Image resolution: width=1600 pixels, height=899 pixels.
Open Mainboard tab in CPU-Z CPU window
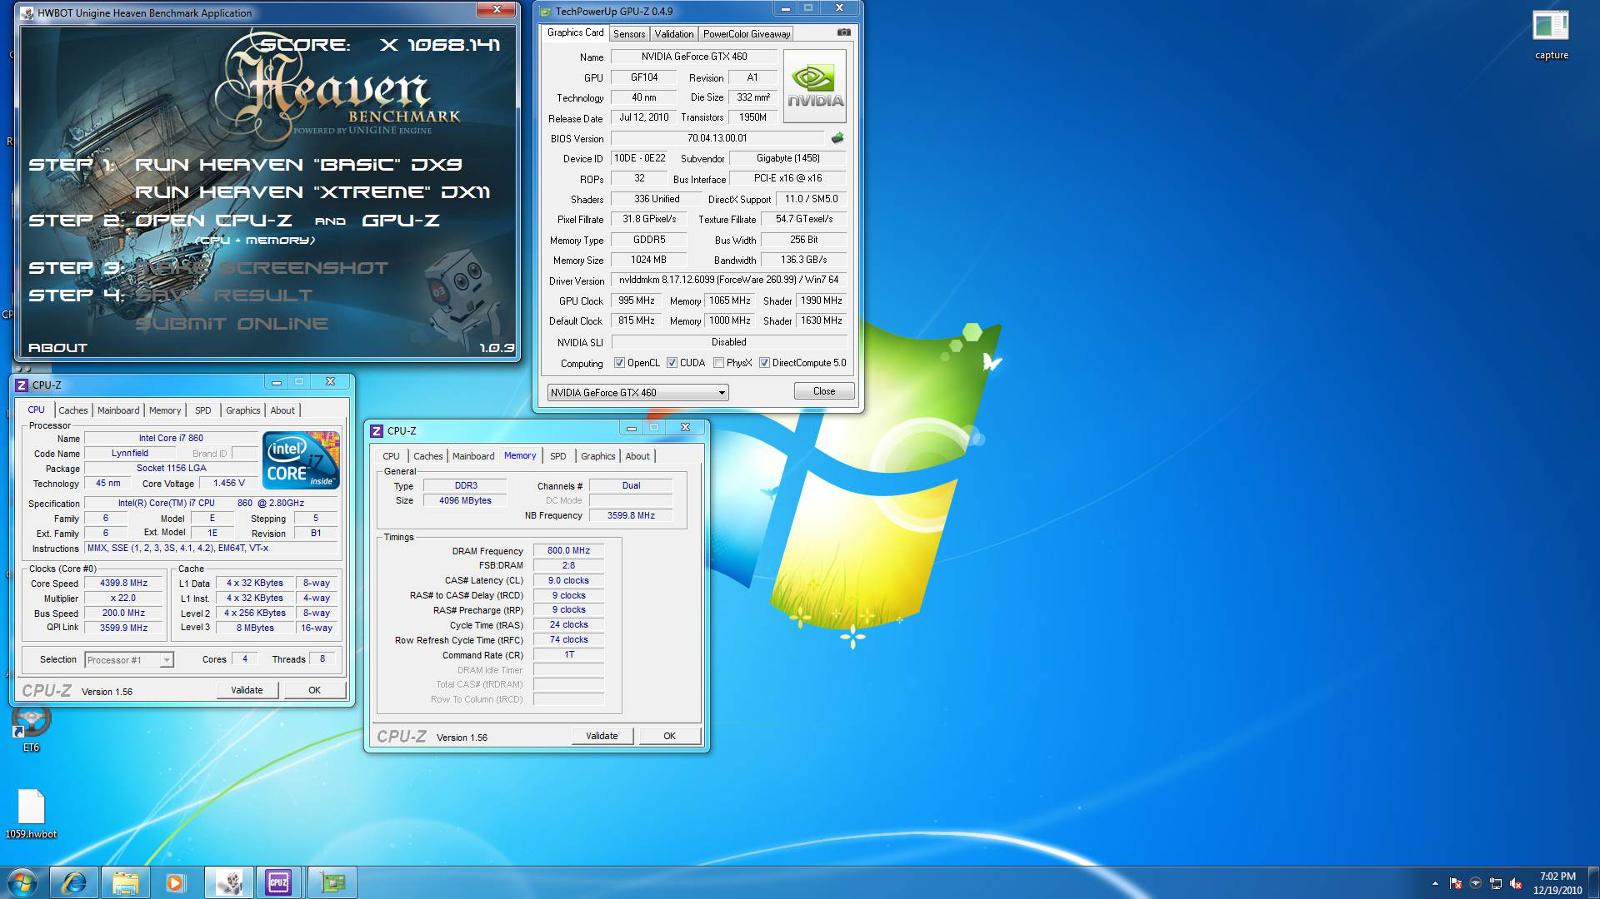[x=118, y=410]
